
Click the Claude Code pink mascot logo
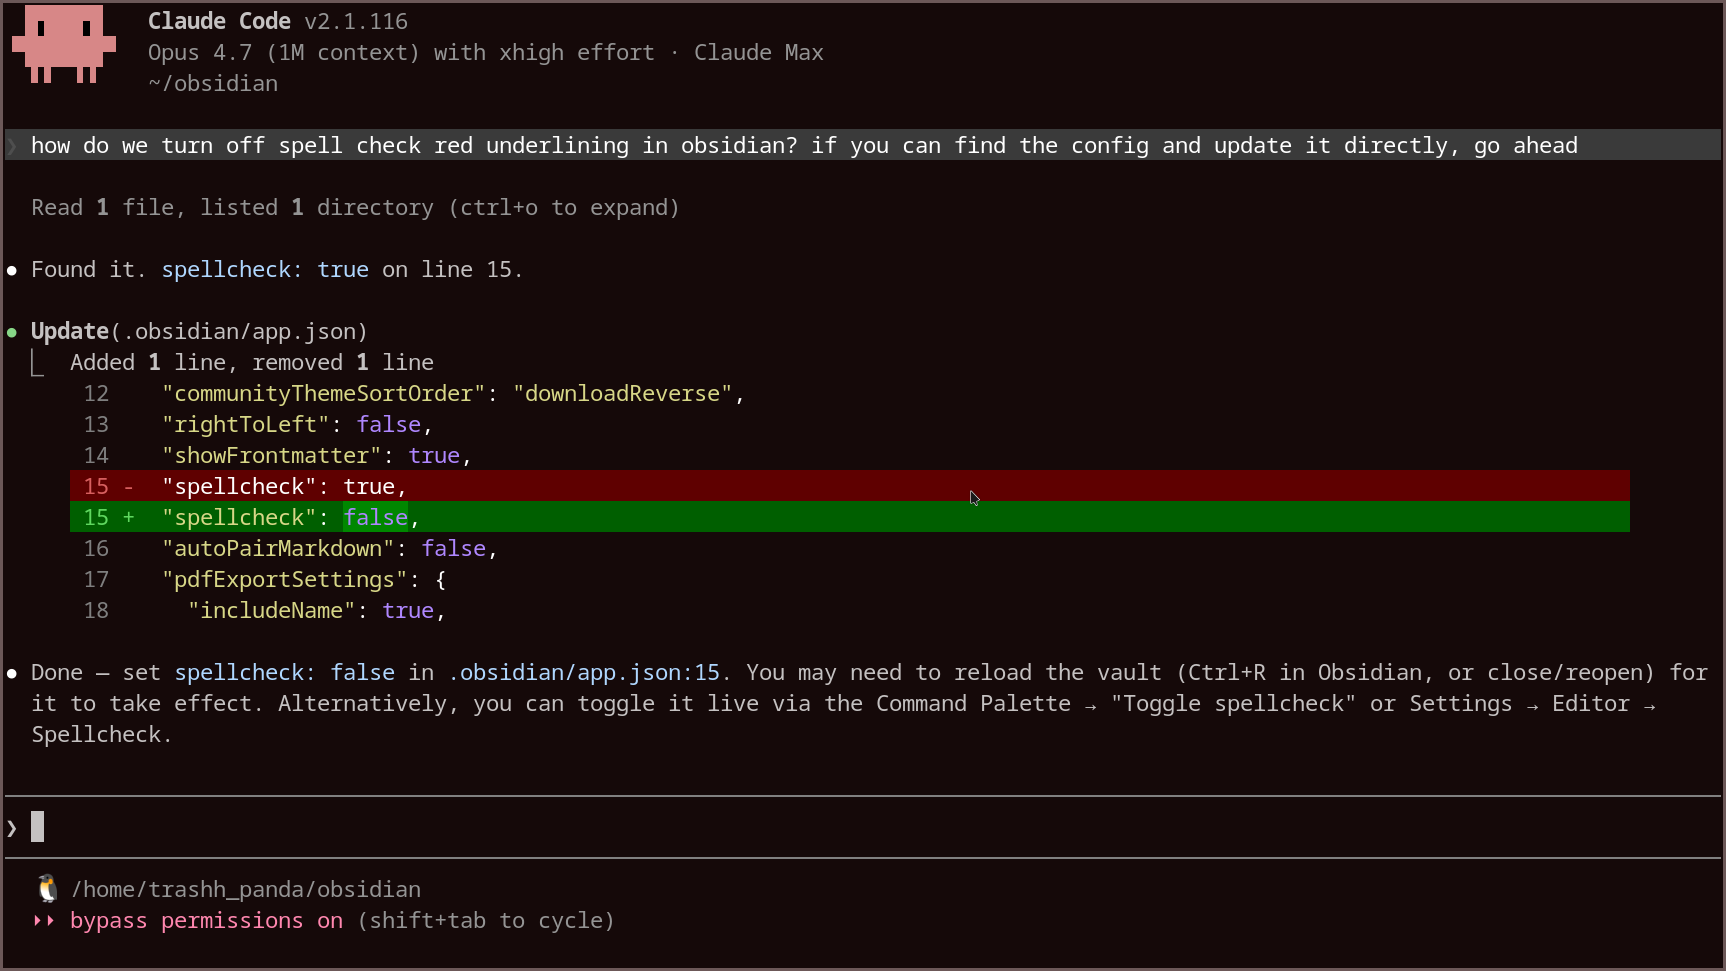click(x=64, y=44)
